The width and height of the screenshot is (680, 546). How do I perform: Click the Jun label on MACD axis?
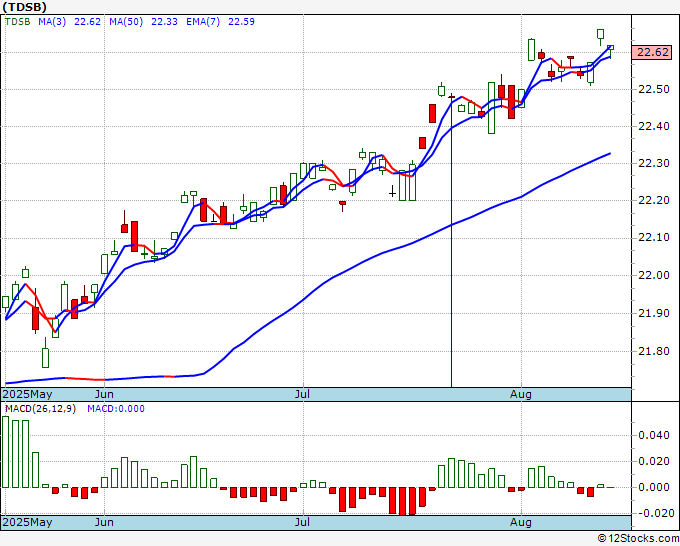tap(104, 522)
